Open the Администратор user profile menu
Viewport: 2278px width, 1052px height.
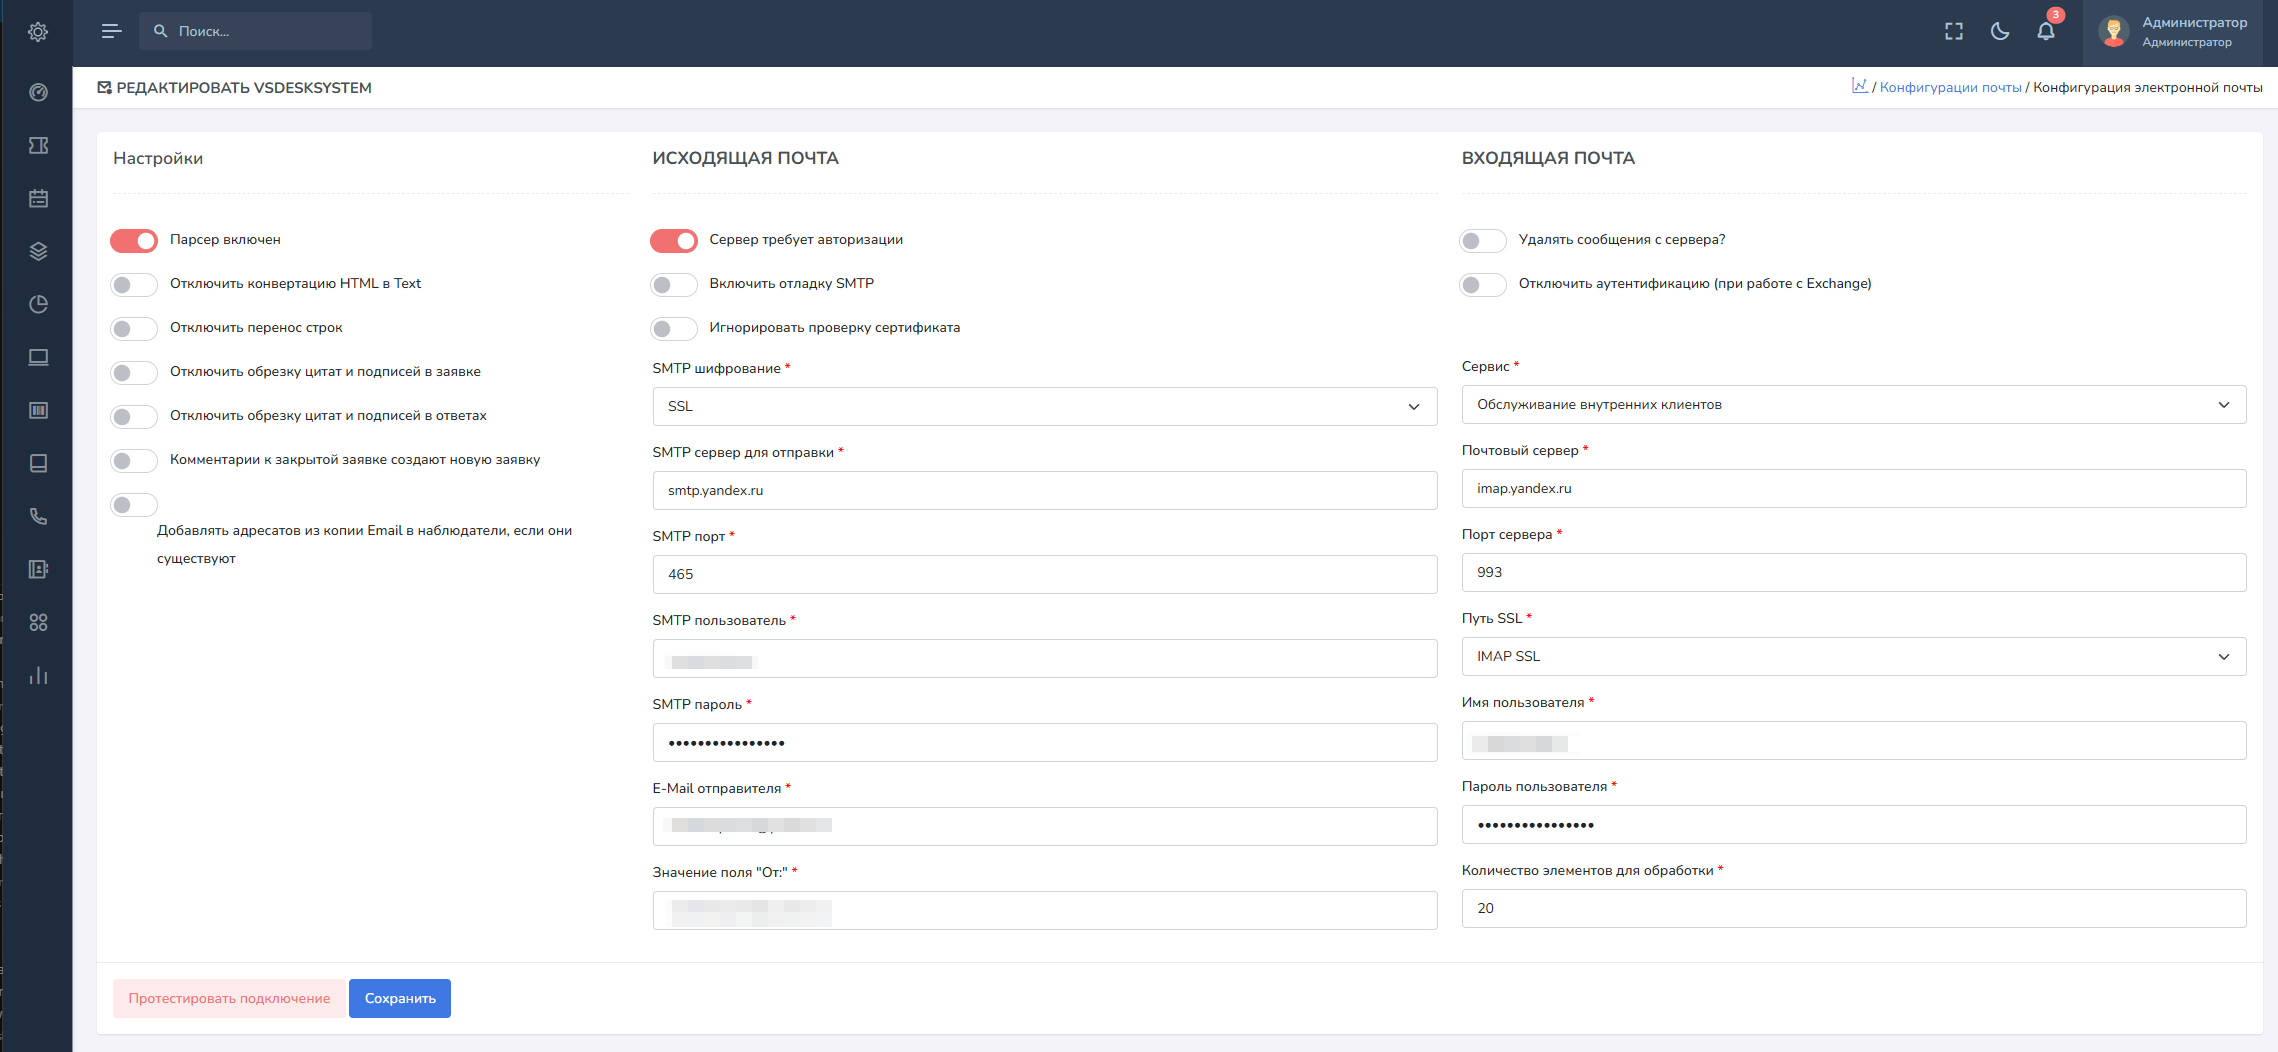pyautogui.click(x=2176, y=32)
